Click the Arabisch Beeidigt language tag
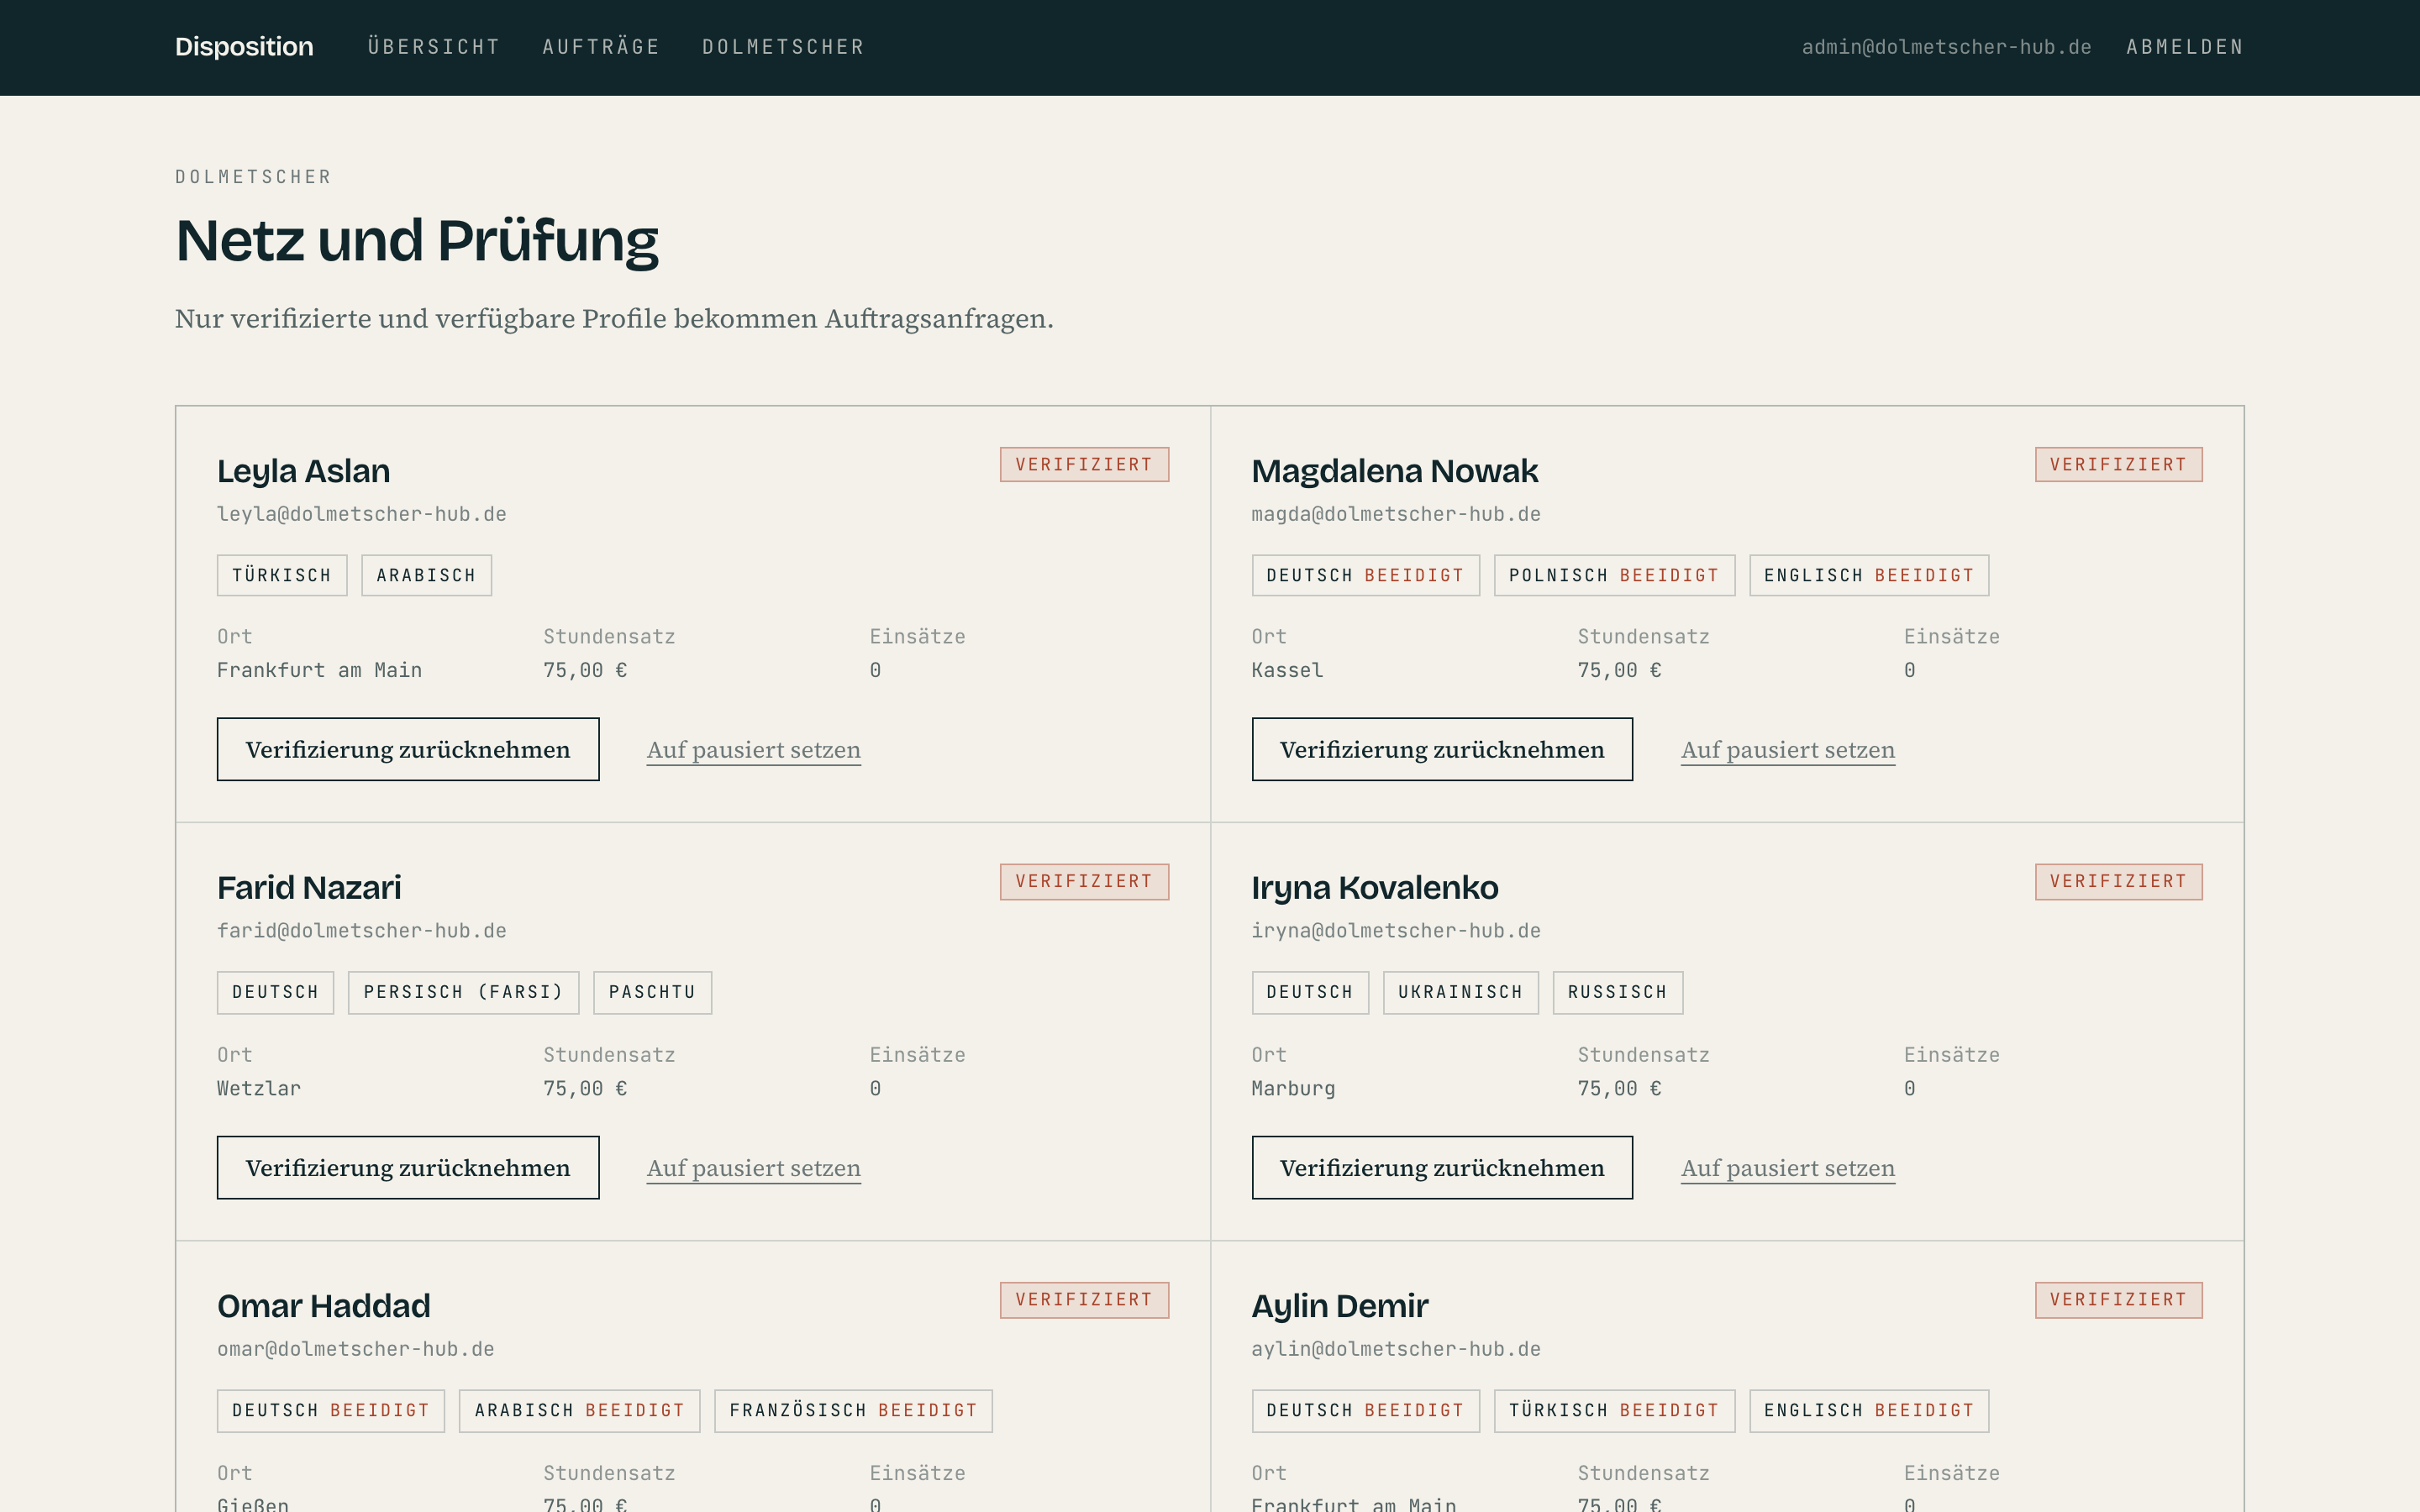Screen dimensions: 2420x1512 (x=579, y=1410)
